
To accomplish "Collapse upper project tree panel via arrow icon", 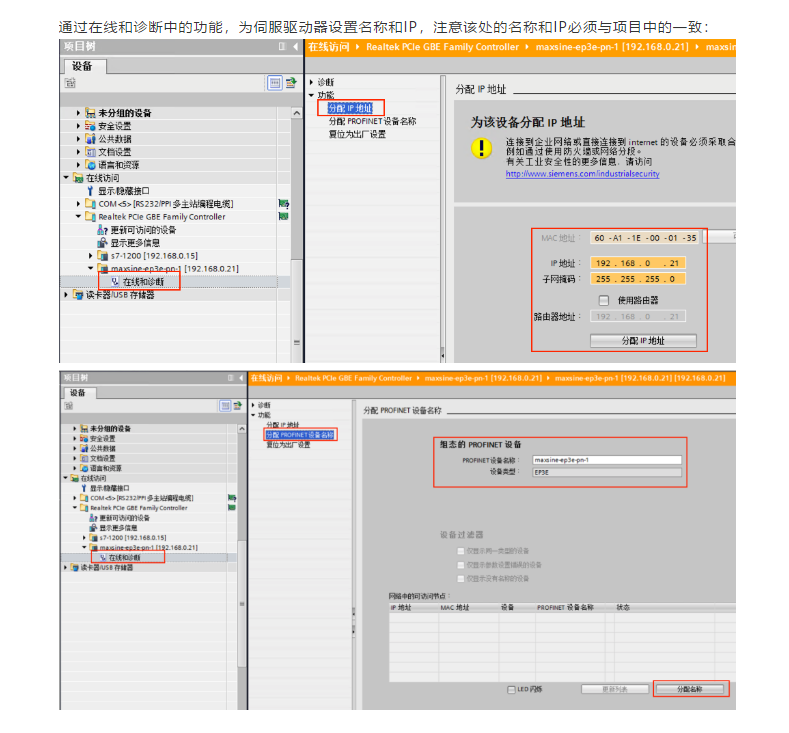I will pos(294,47).
